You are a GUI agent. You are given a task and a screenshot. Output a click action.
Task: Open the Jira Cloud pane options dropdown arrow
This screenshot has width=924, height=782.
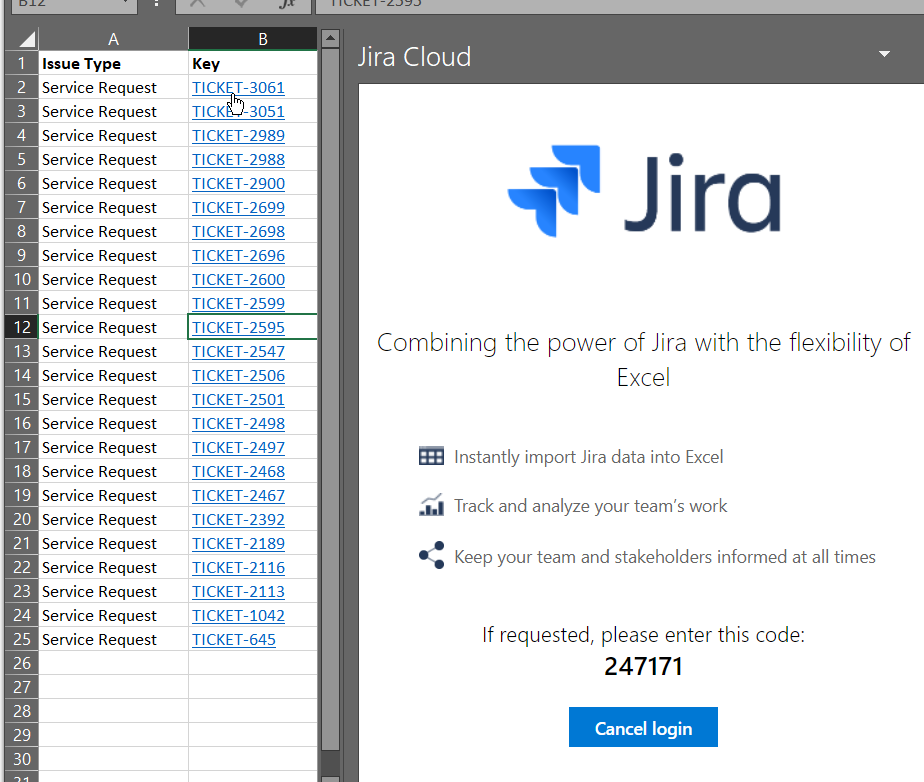click(x=884, y=54)
